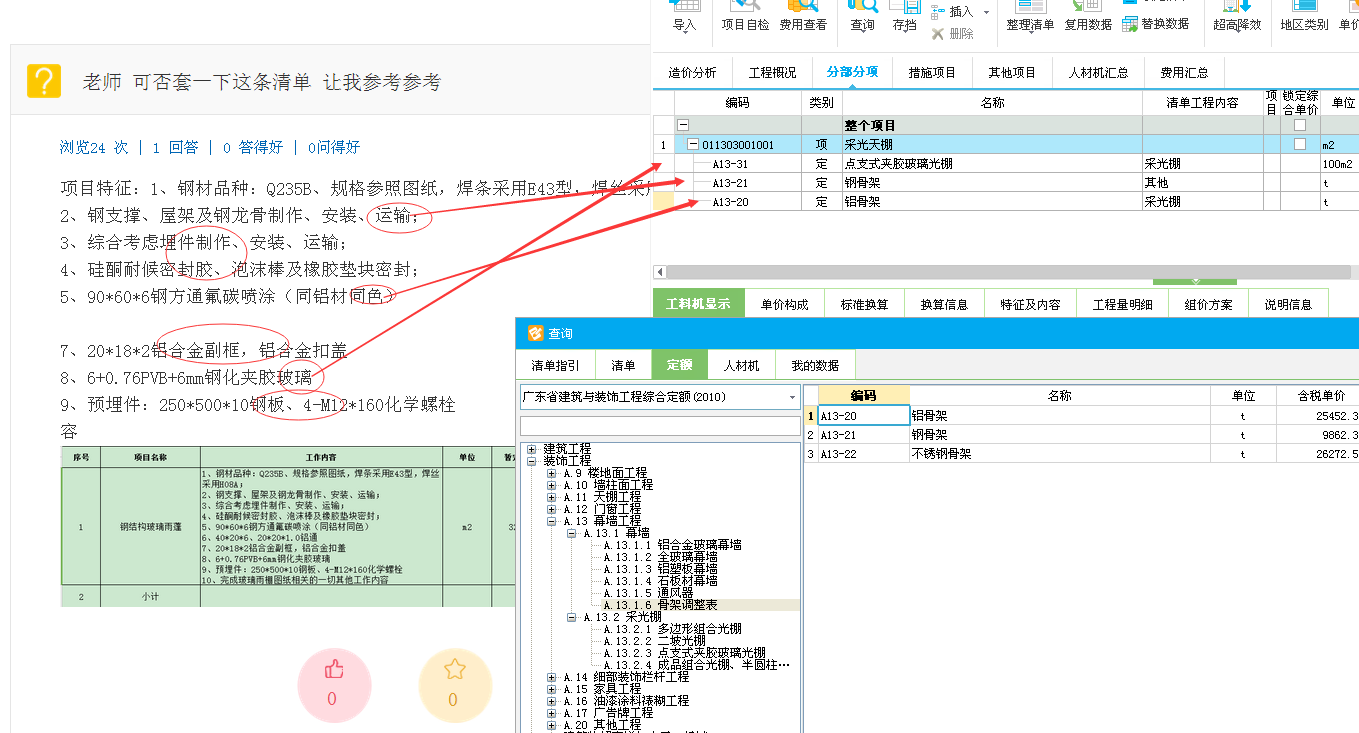Switch to 其他项目 tab

[x=1012, y=72]
